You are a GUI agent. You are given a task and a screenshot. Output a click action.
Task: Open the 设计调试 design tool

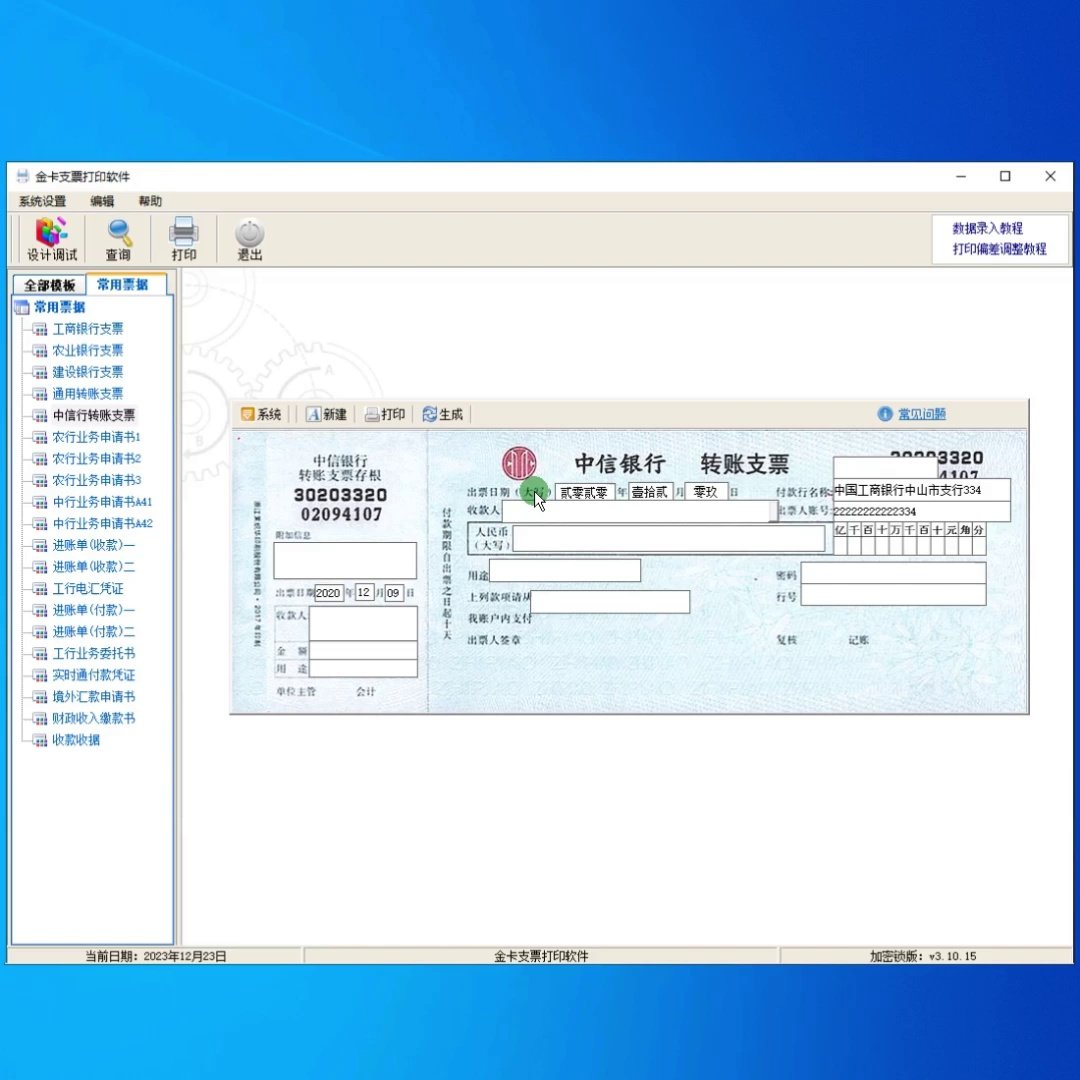[x=52, y=239]
